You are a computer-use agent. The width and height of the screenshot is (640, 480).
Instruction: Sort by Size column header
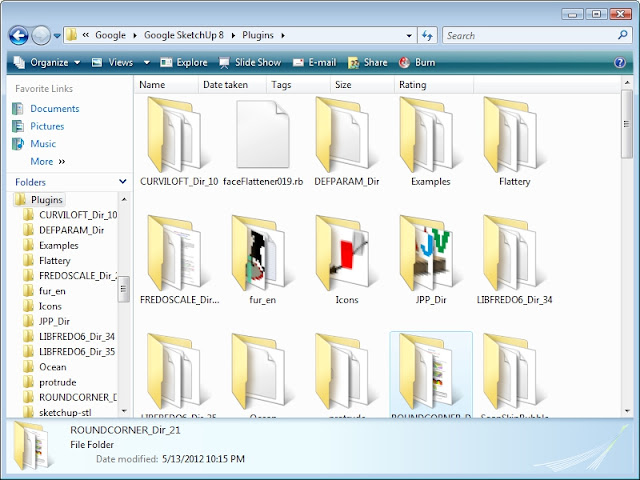[362, 85]
